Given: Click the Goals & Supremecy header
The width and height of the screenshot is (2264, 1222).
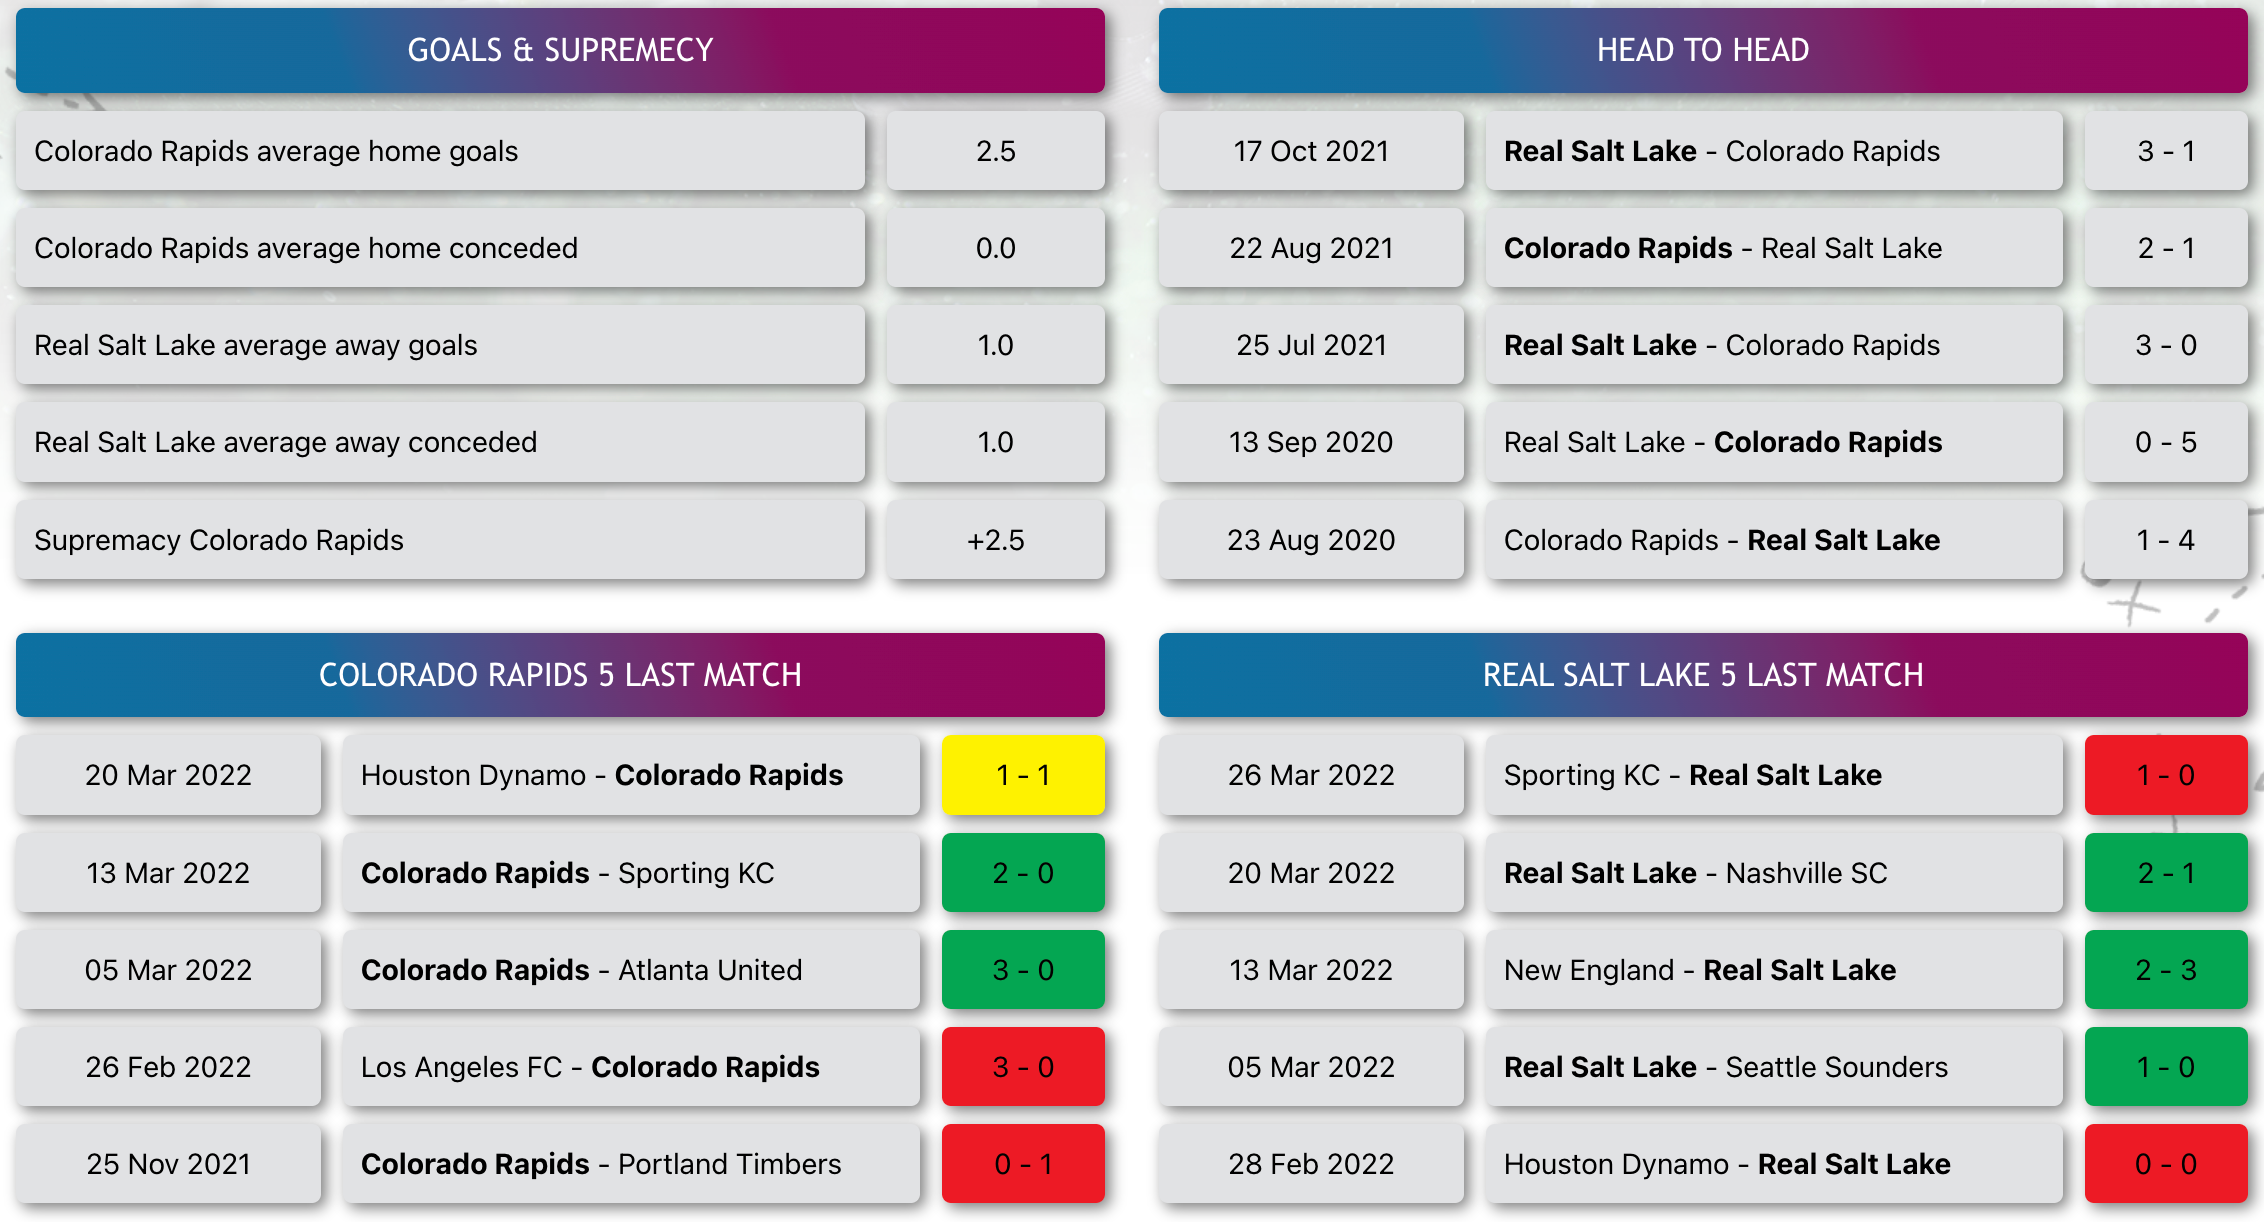Looking at the screenshot, I should tap(560, 50).
